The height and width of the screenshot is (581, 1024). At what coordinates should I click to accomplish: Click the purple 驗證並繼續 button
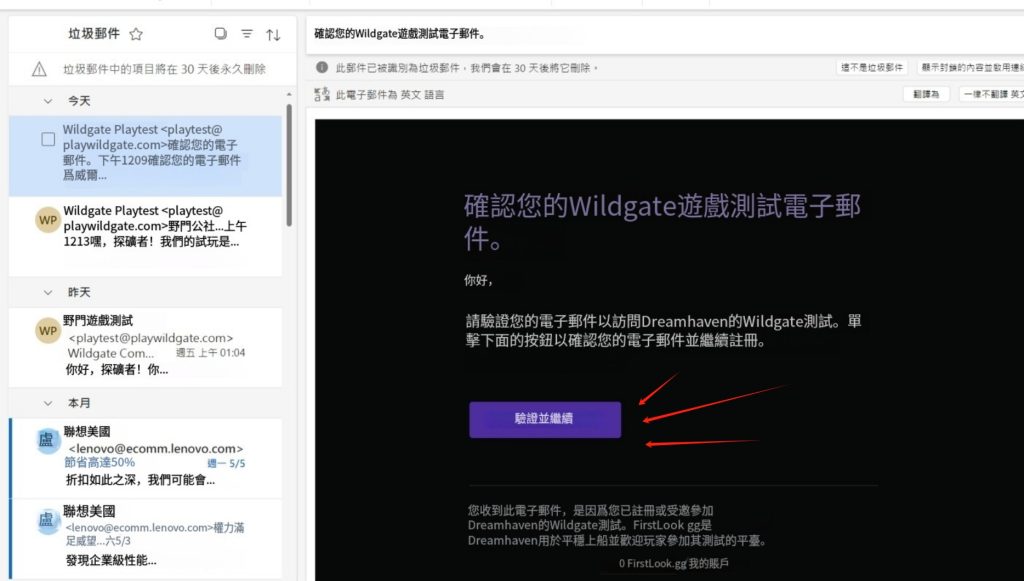545,419
